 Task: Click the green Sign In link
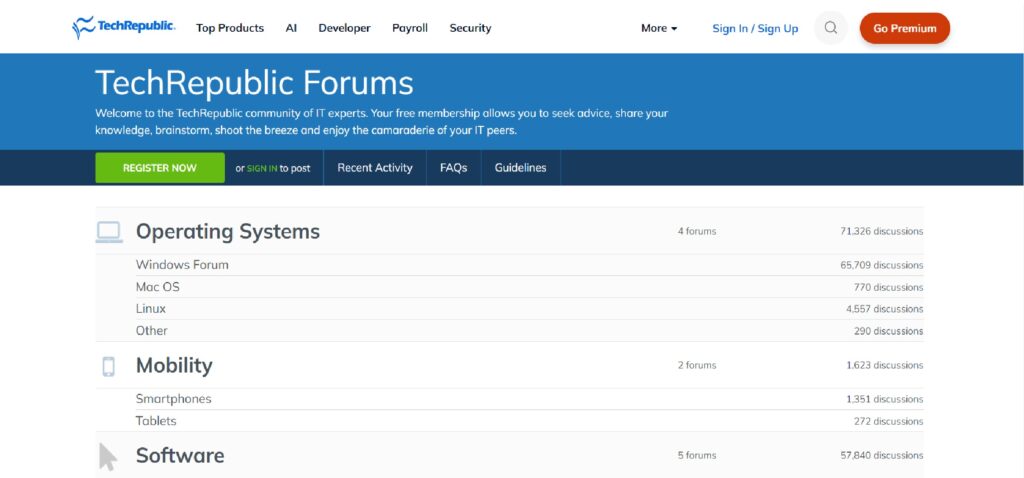click(262, 168)
